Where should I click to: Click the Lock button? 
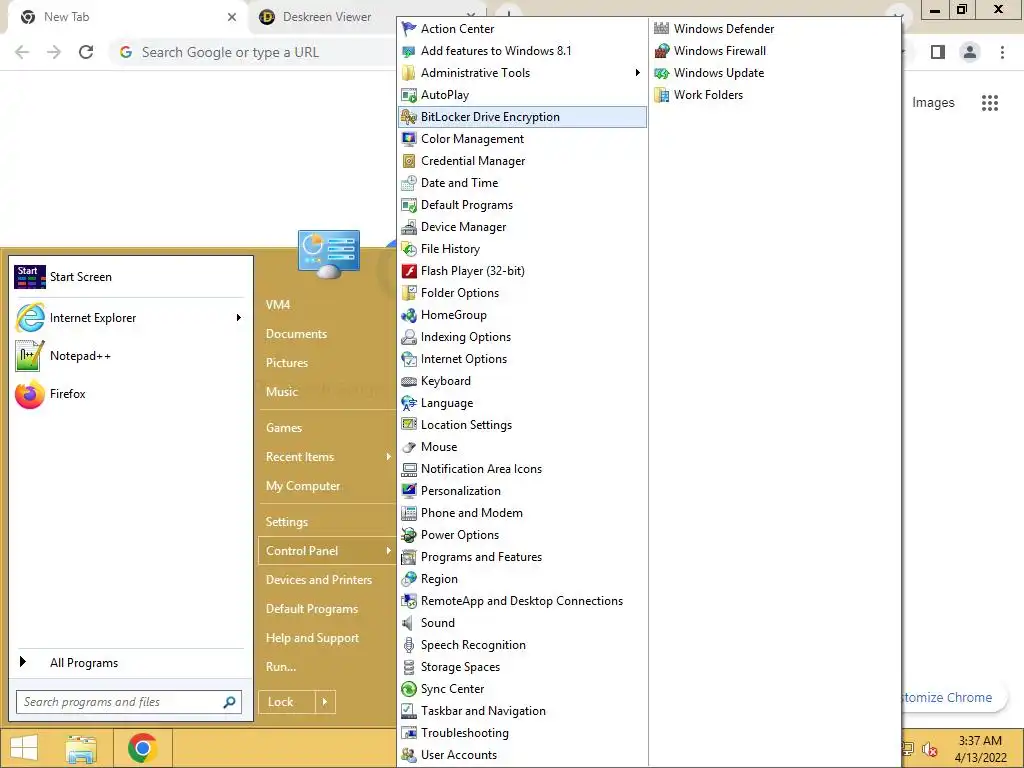pyautogui.click(x=287, y=702)
